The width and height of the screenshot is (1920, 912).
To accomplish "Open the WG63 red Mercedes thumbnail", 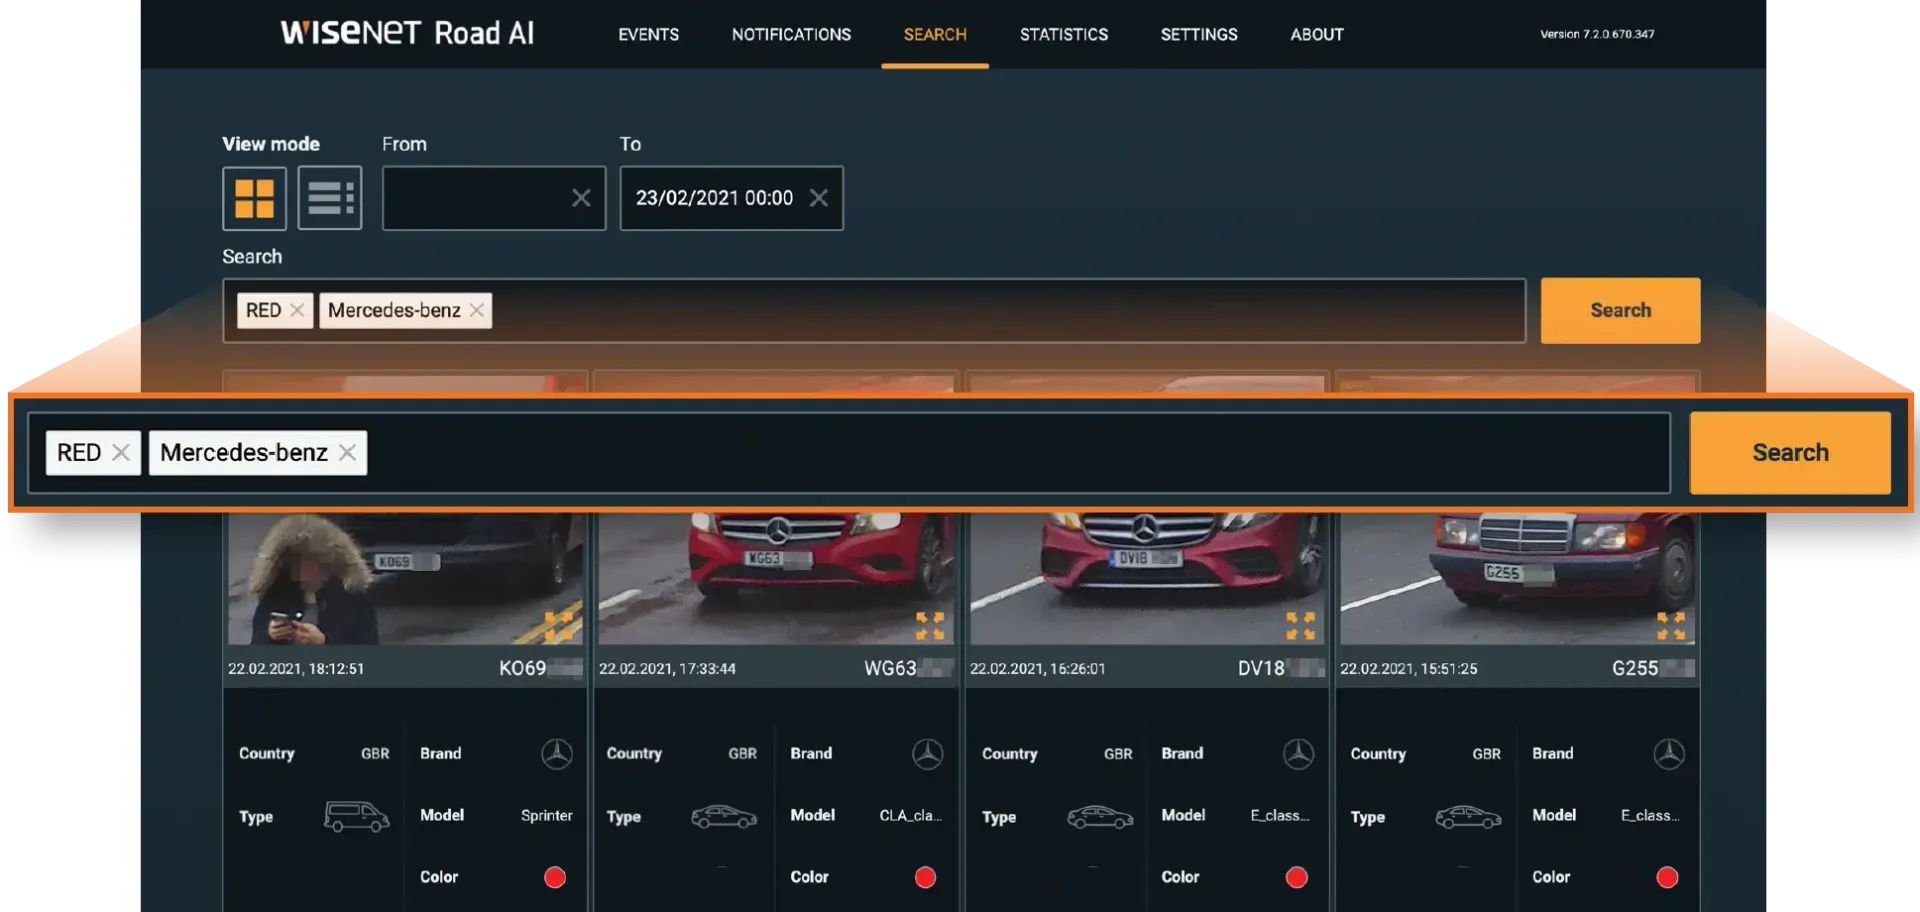I will pyautogui.click(x=776, y=578).
